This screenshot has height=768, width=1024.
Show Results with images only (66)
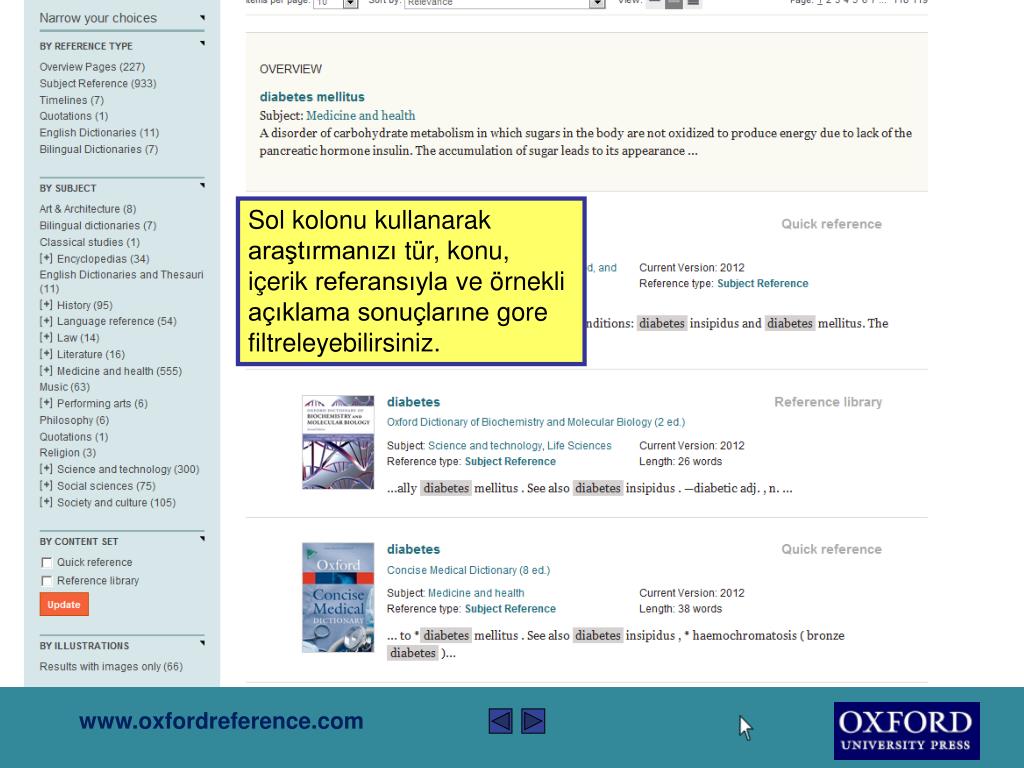111,667
